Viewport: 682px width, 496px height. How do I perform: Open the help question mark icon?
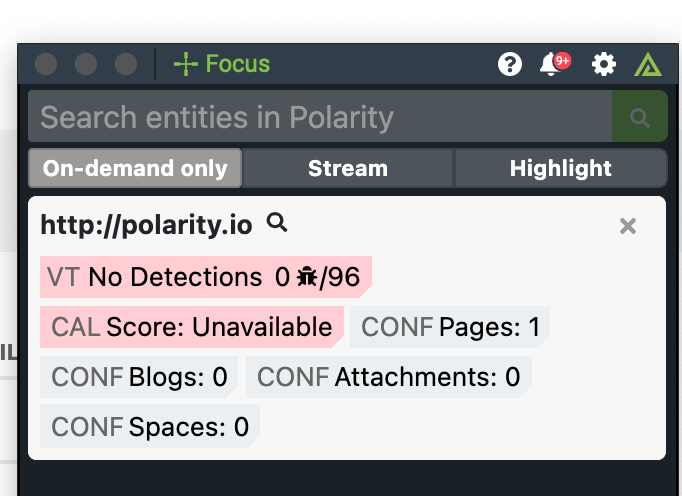click(x=510, y=64)
